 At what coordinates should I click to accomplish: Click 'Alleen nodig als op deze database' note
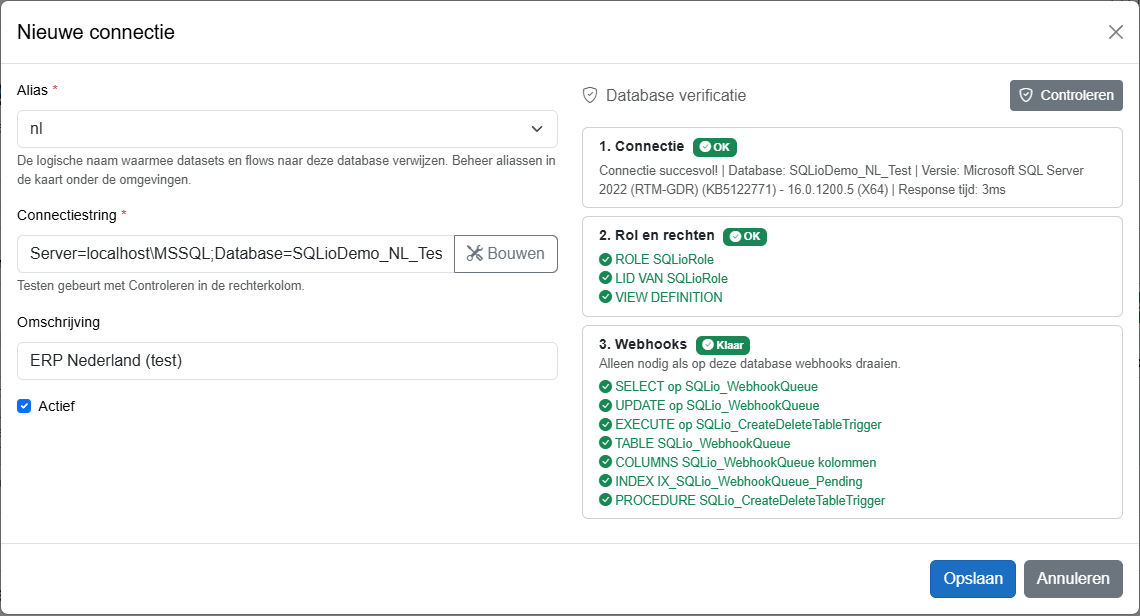click(750, 364)
